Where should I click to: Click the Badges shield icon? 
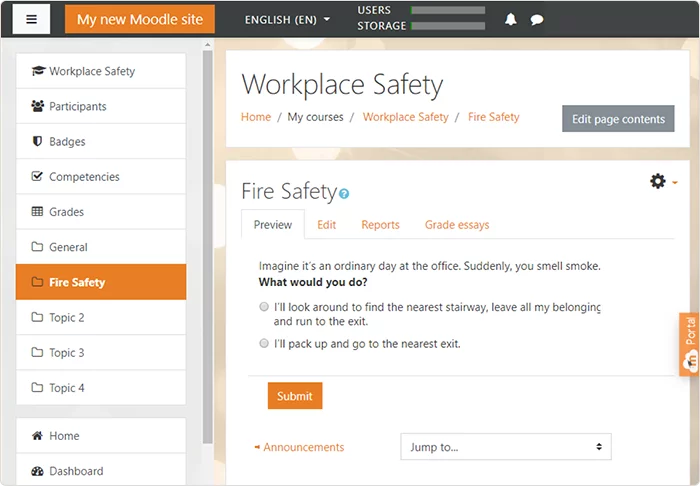[x=38, y=142]
